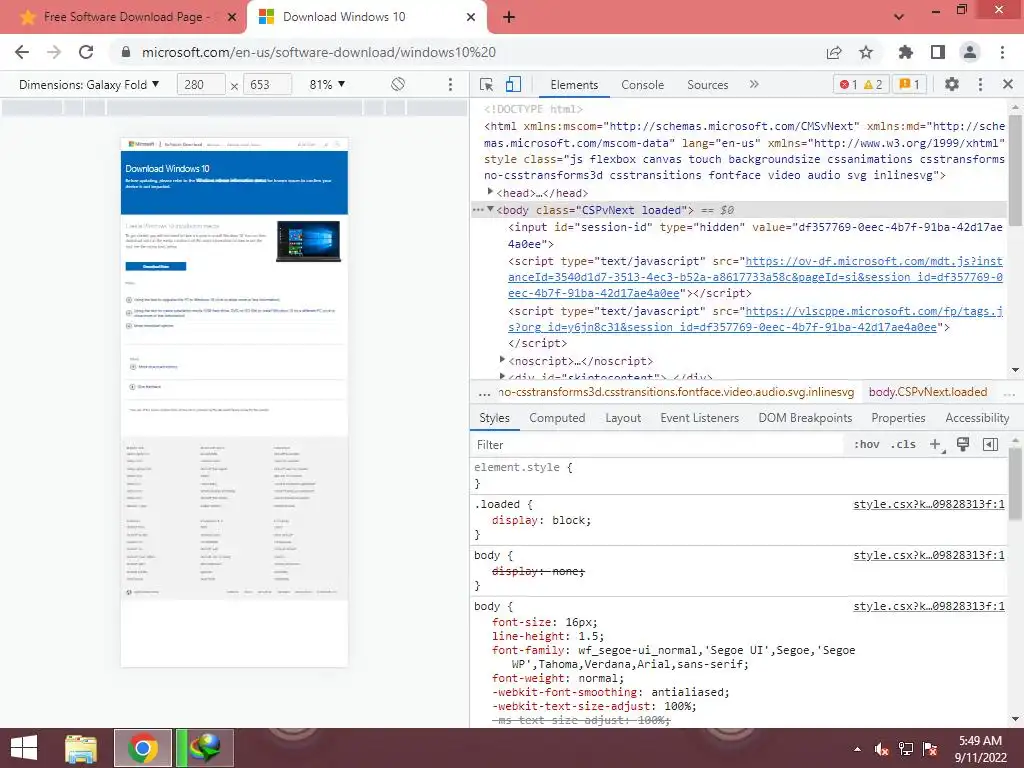Toggle the :hov element state
Image resolution: width=1024 pixels, height=768 pixels.
coord(867,445)
